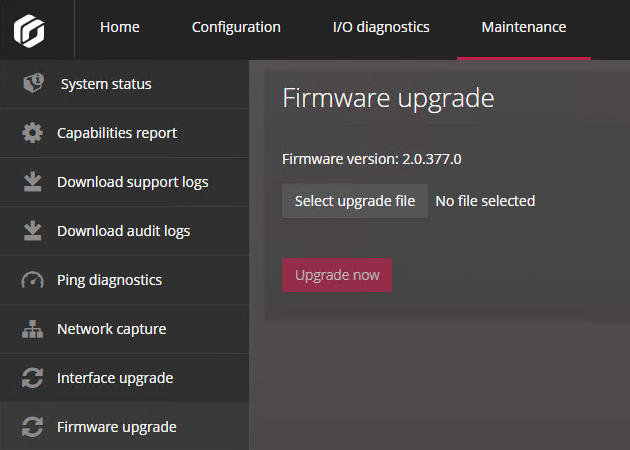The image size is (630, 450).
Task: Go to the I/O diagnostics tab
Action: (x=381, y=27)
